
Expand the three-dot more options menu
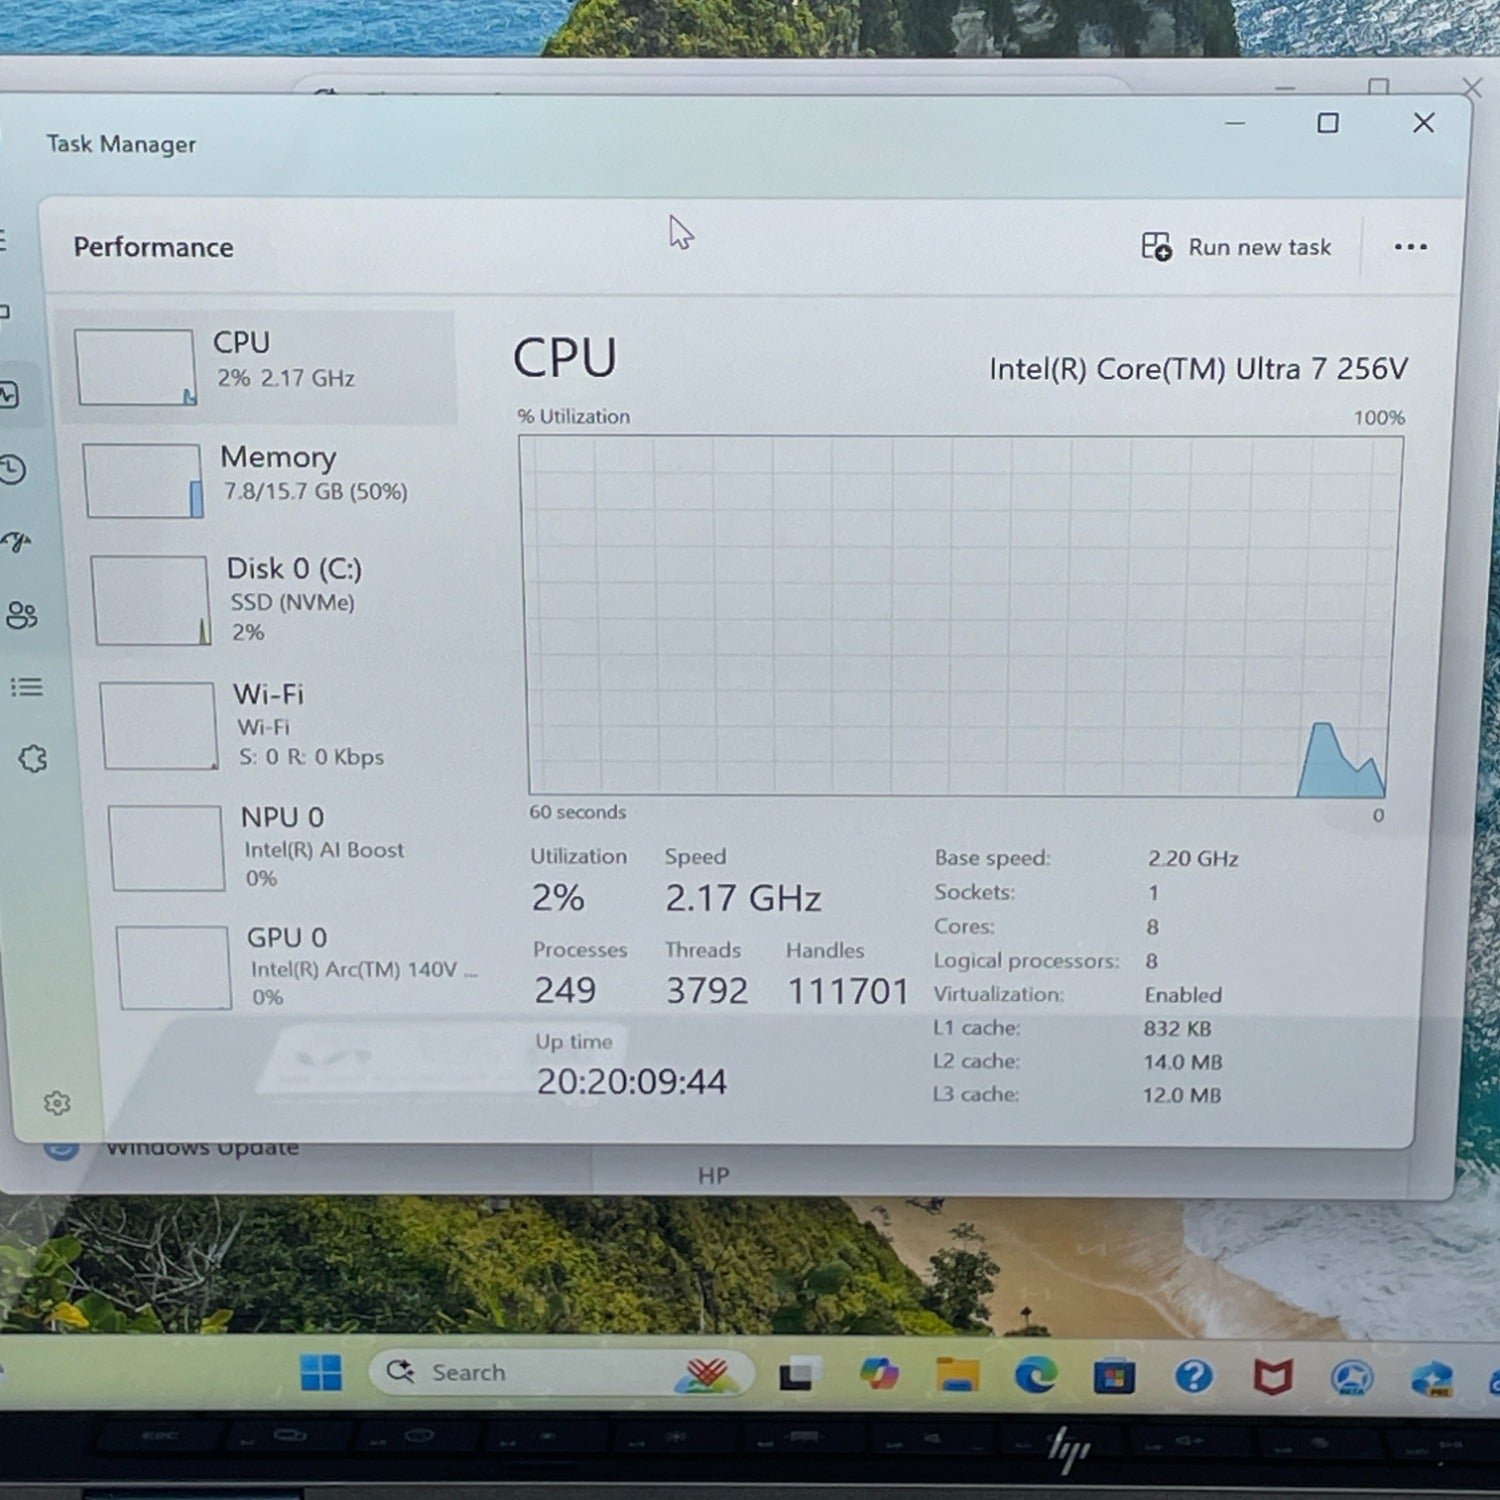click(1410, 247)
